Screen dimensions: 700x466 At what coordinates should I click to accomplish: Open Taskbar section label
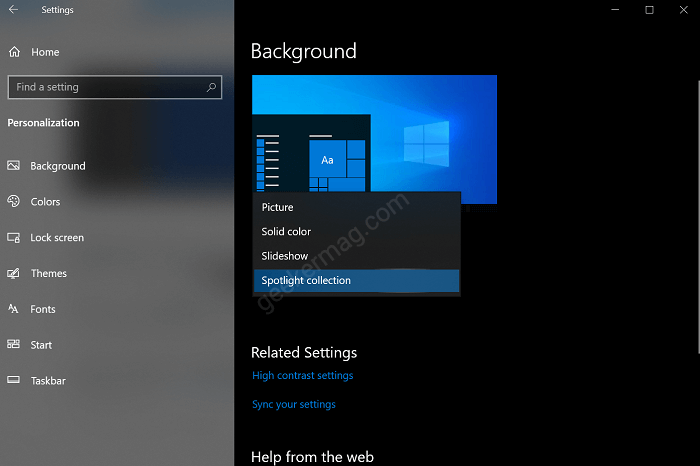(x=48, y=381)
